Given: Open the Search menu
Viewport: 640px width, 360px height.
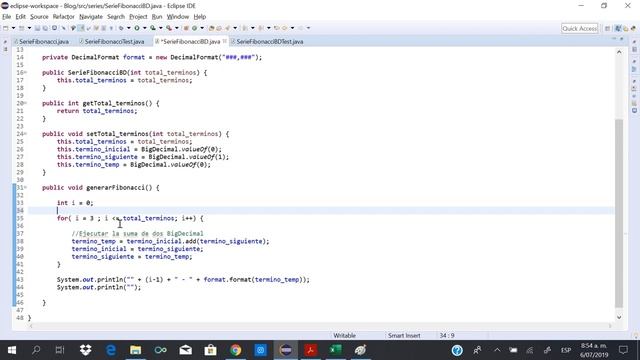Looking at the screenshot, I should 116,17.
